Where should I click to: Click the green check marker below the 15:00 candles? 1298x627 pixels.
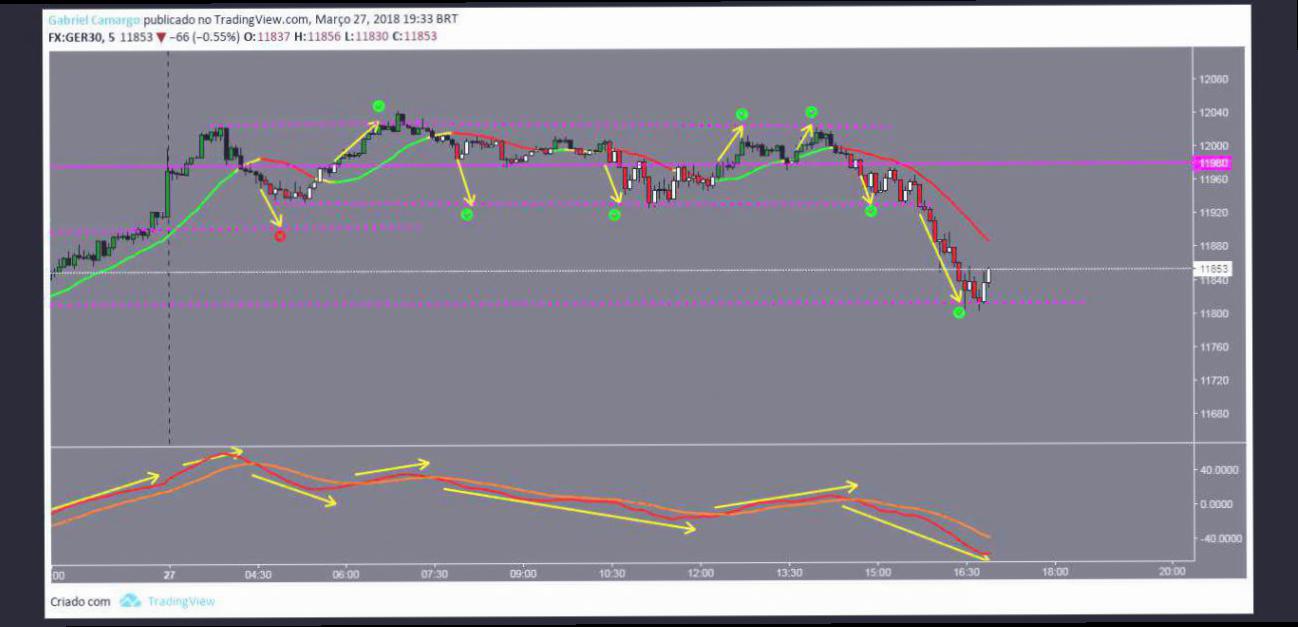pos(871,211)
